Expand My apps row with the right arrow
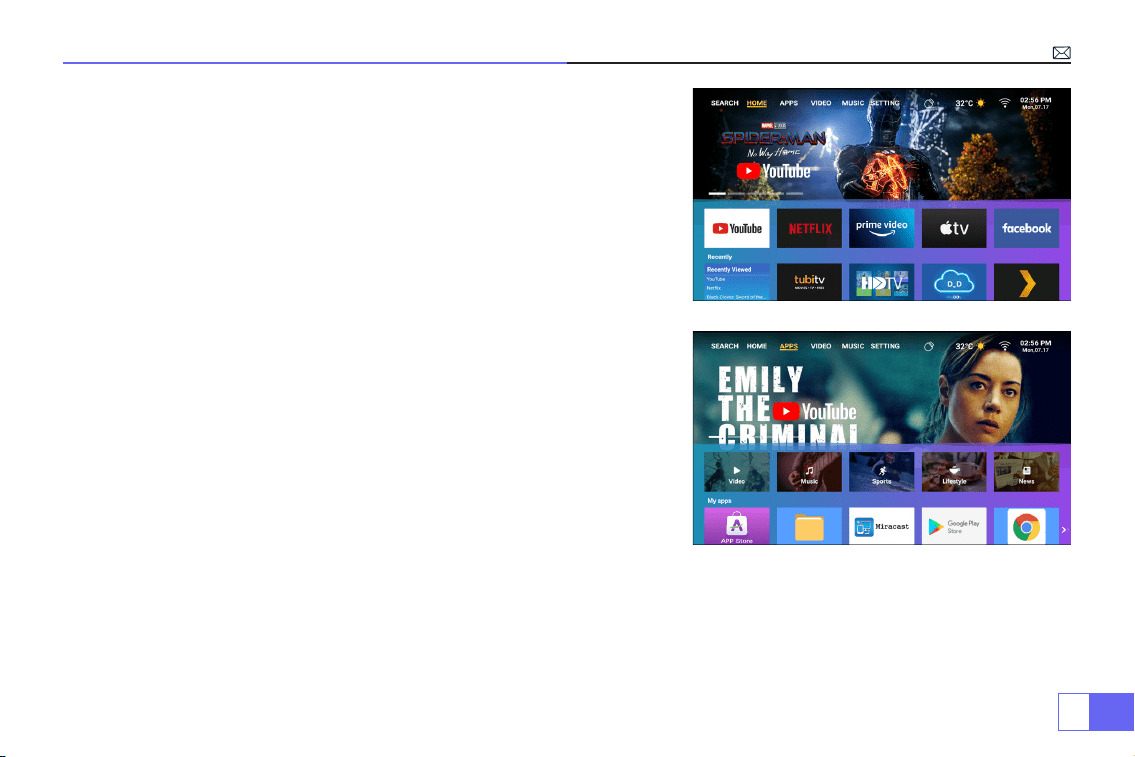1135x757 pixels. click(x=1063, y=530)
